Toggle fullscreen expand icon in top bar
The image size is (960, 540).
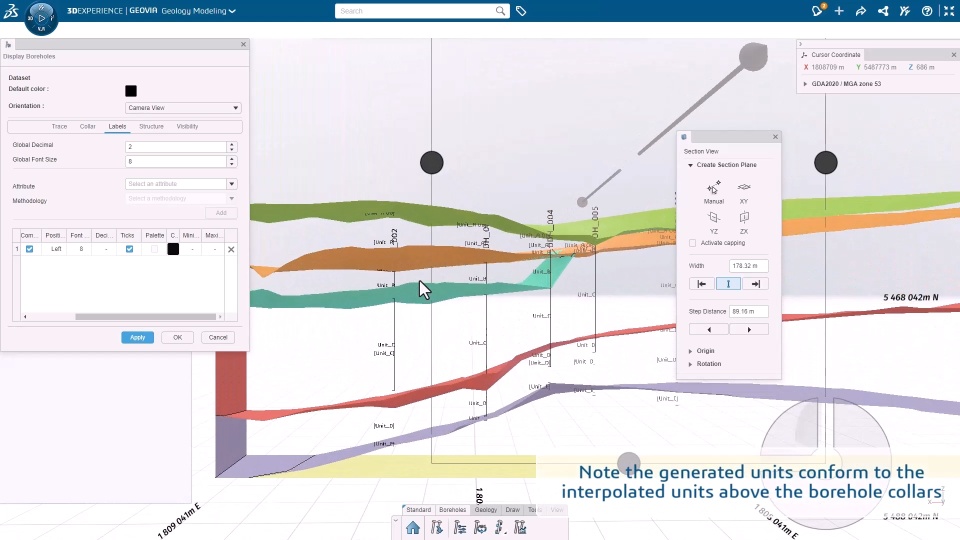tap(948, 11)
